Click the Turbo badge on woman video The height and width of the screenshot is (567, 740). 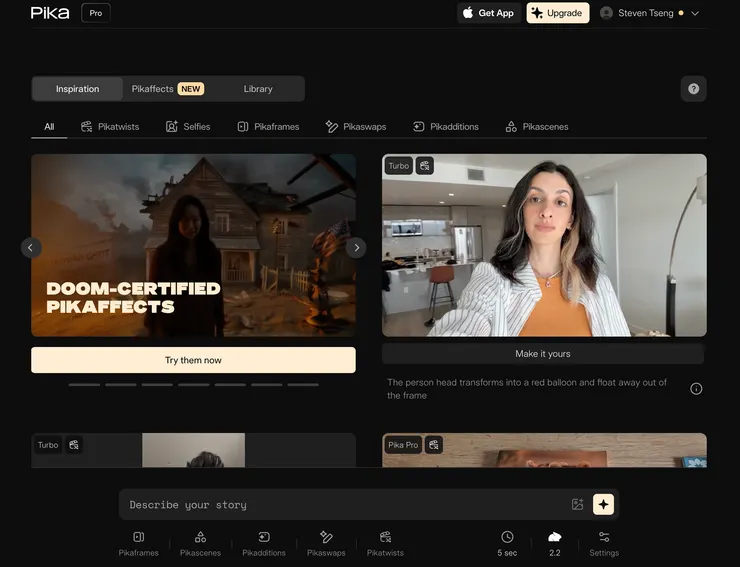click(x=399, y=166)
